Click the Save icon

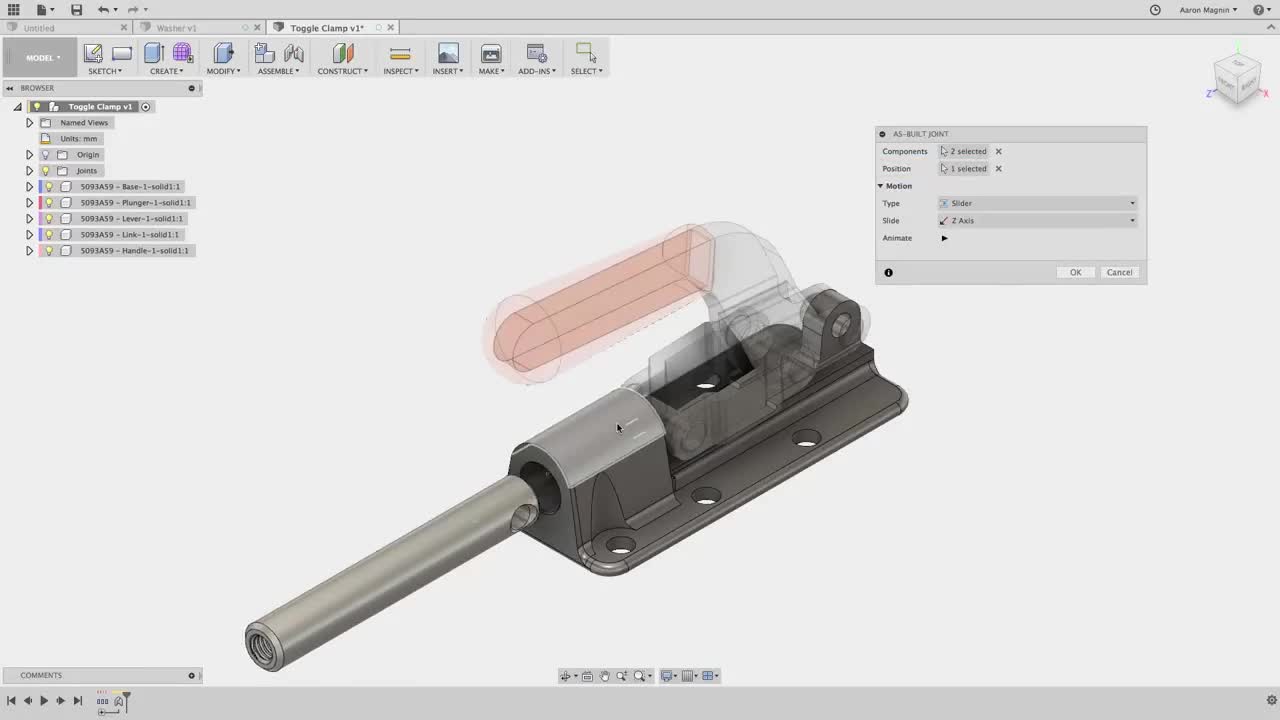pos(76,9)
